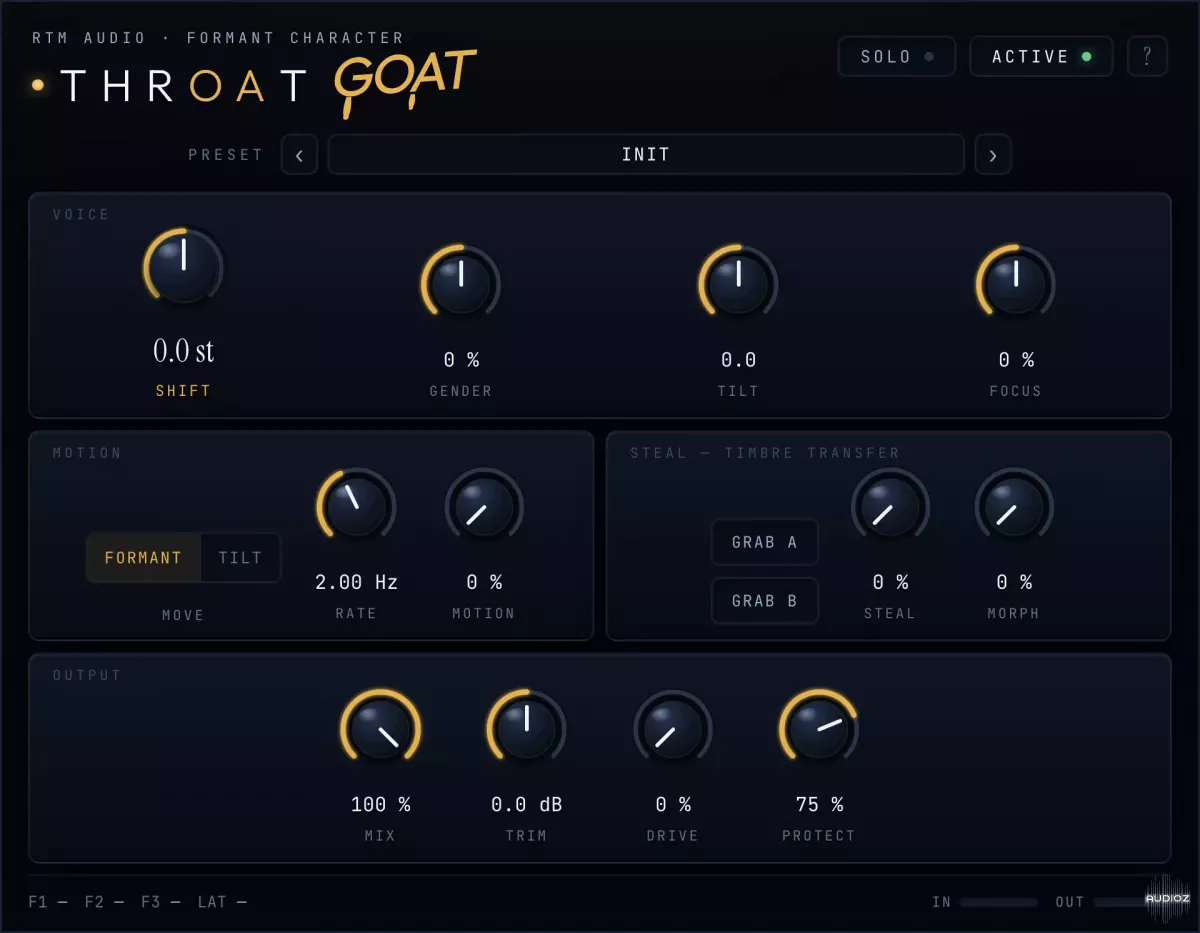The image size is (1200, 933).
Task: Toggle the SOLO button
Action: point(897,57)
